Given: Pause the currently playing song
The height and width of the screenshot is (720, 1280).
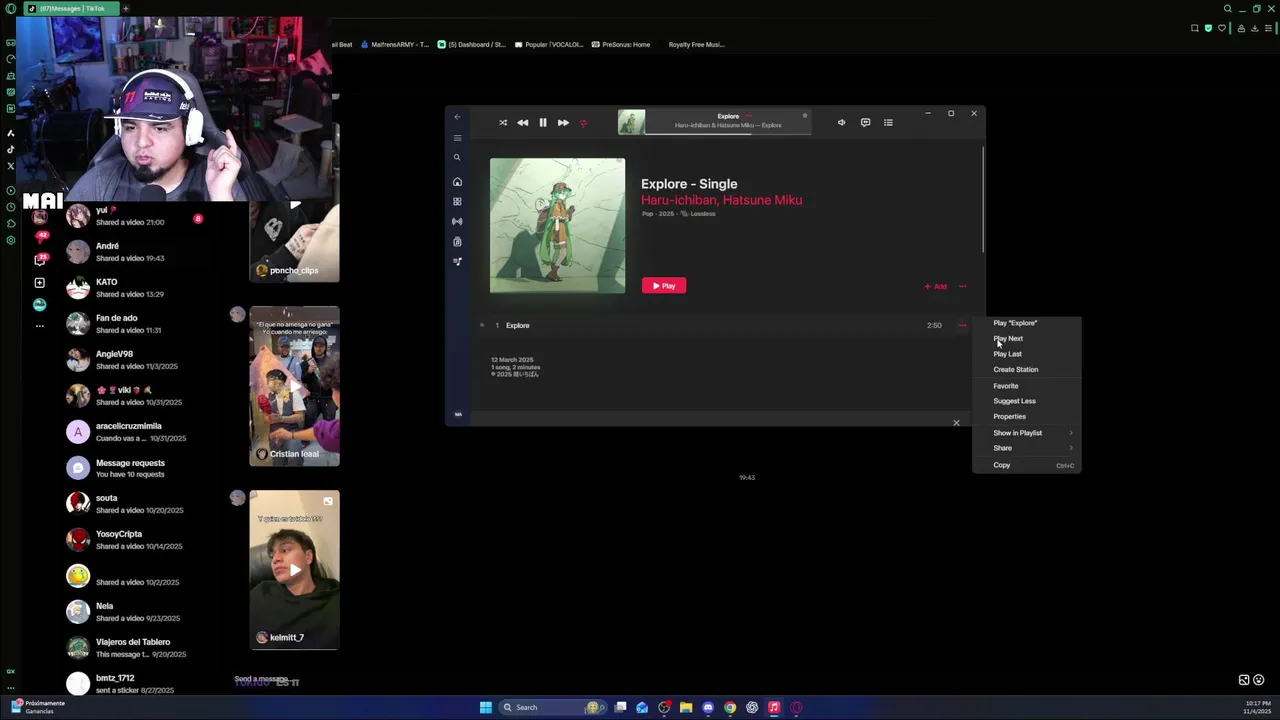Looking at the screenshot, I should 543,123.
